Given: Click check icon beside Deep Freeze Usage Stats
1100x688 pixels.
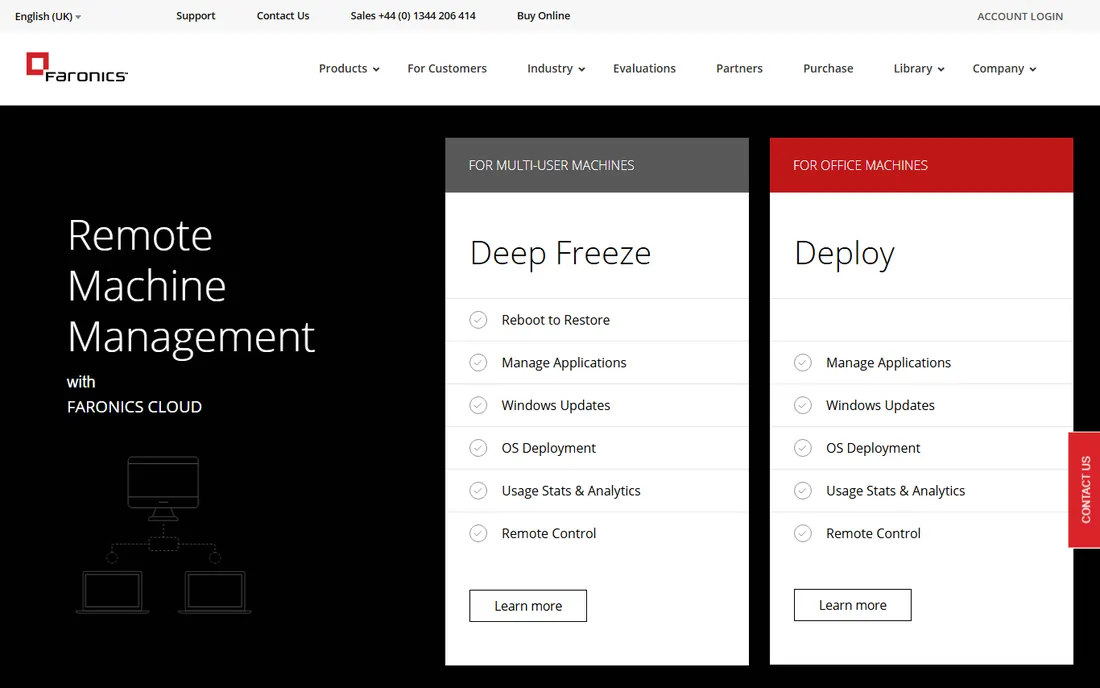Looking at the screenshot, I should click(478, 491).
